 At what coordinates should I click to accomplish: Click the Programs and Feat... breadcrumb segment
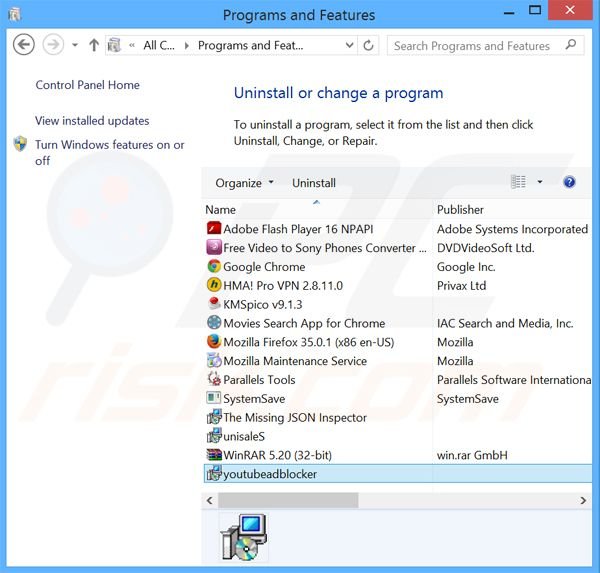[251, 45]
